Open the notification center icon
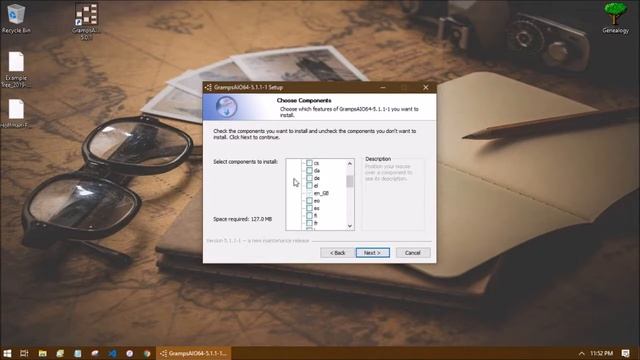Image resolution: width=640 pixels, height=360 pixels. click(x=625, y=353)
